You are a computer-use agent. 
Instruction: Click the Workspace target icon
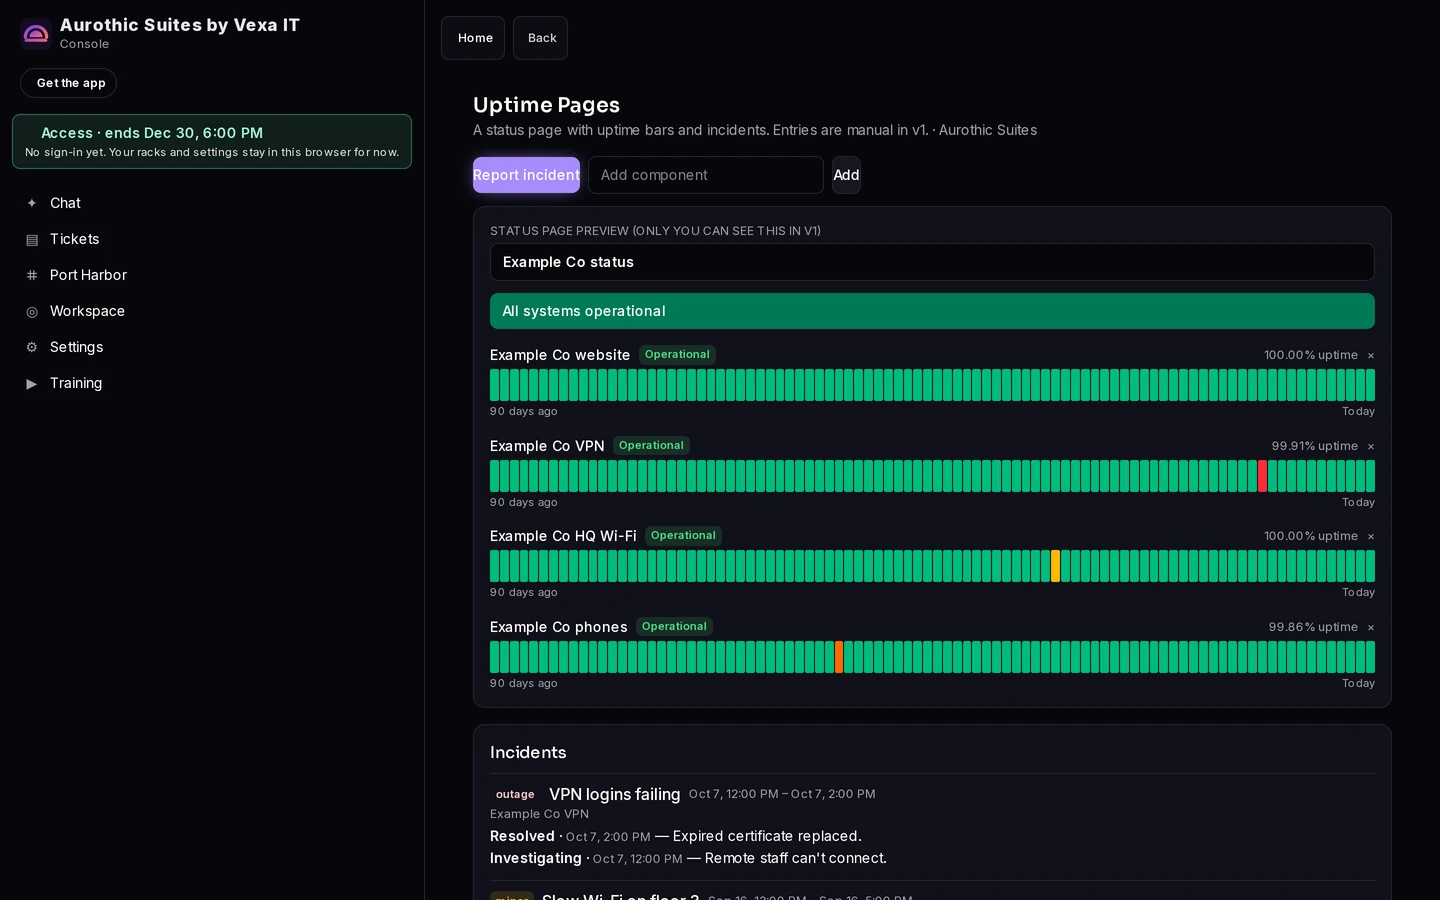point(32,311)
